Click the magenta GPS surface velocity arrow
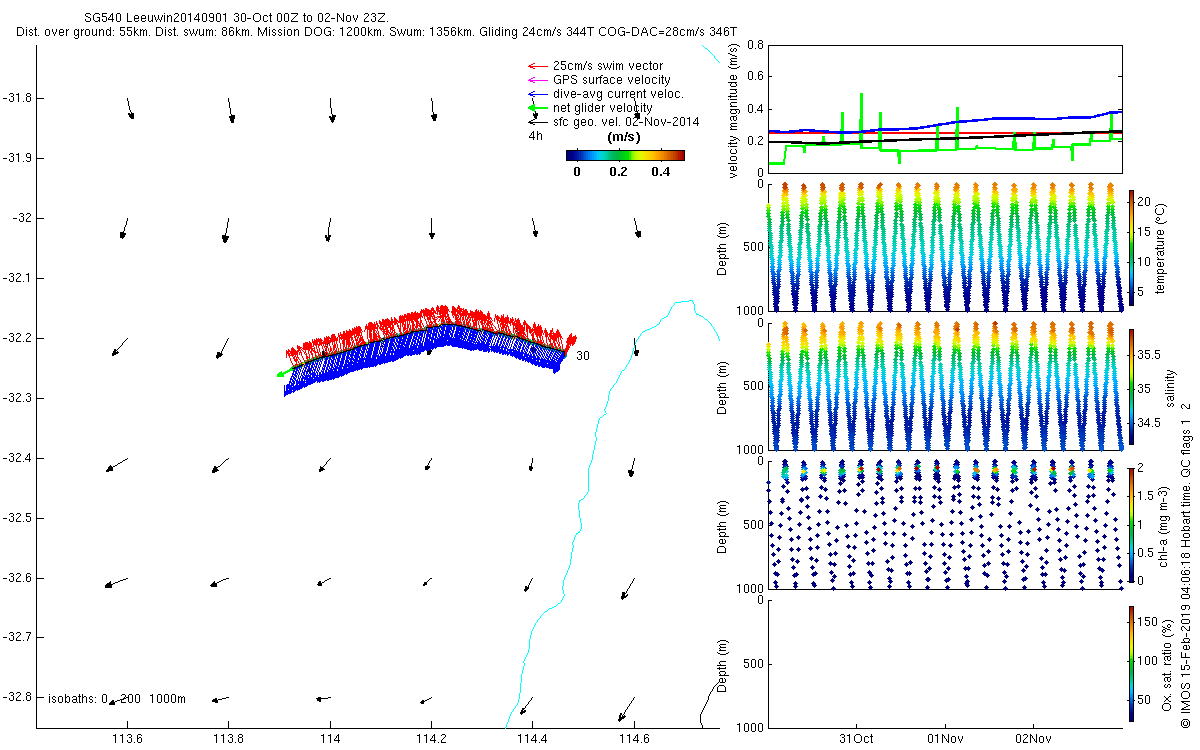Screen dimensions: 1200x750 point(538,80)
